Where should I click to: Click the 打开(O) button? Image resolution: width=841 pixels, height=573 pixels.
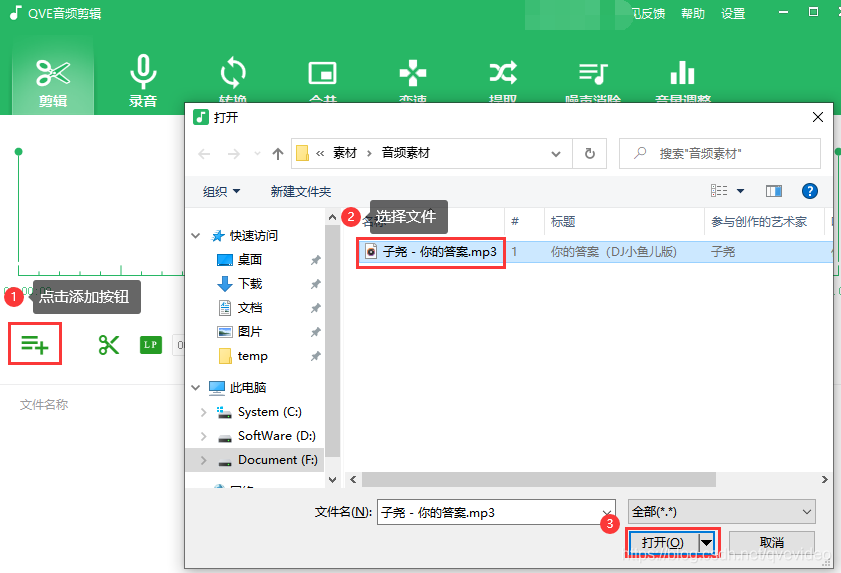coord(663,543)
